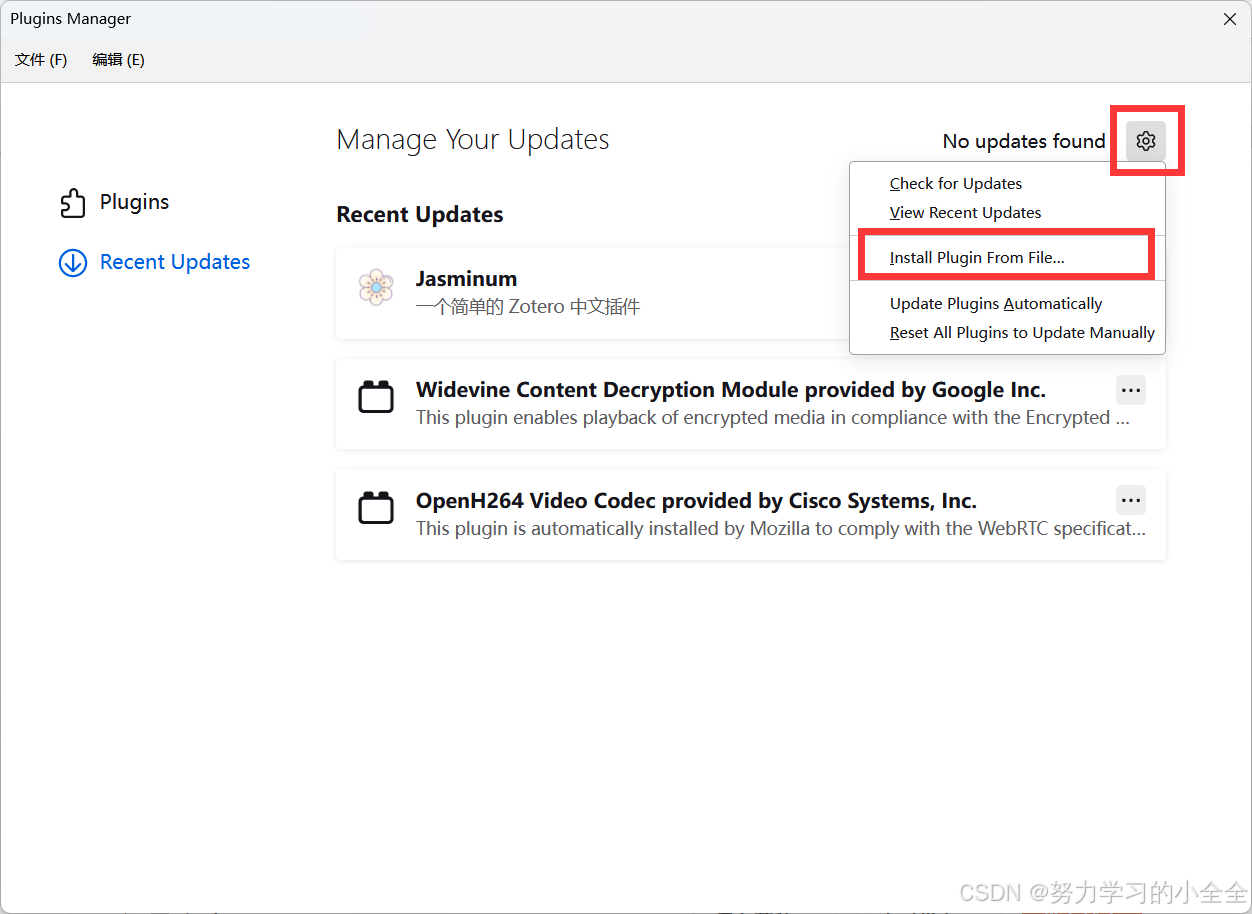Open the Widevine Content Decryption Module title

tap(731, 390)
